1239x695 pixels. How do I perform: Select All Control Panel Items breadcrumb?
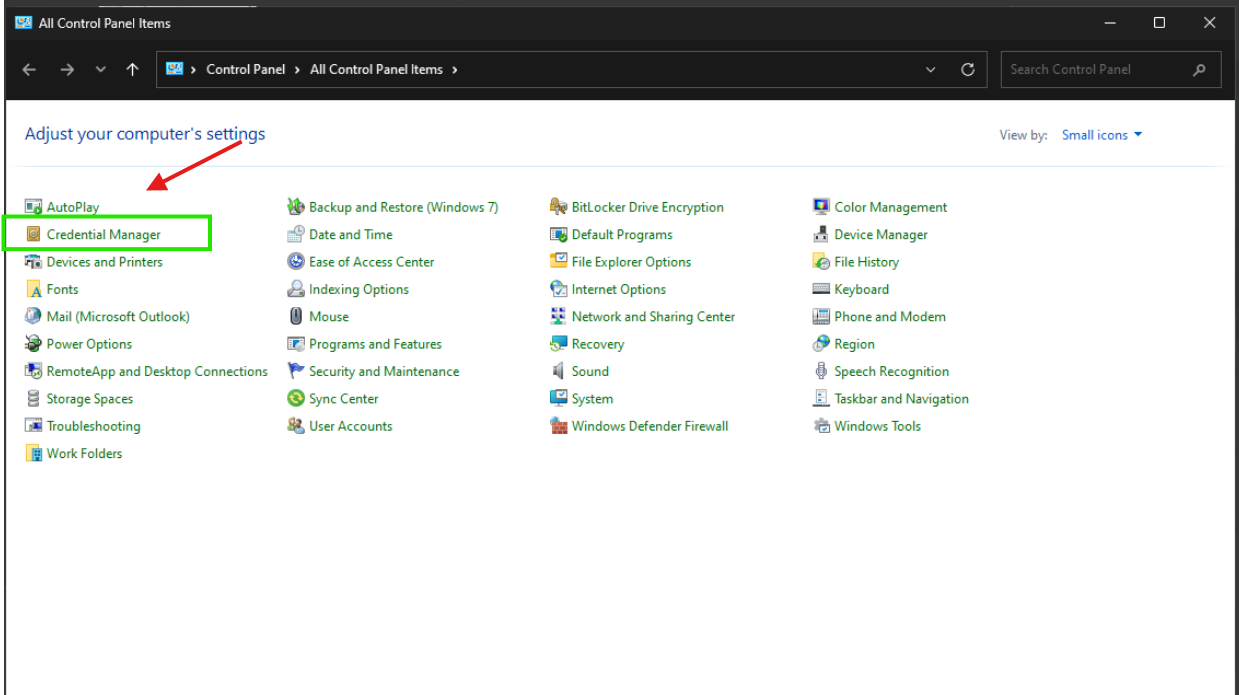(x=376, y=70)
